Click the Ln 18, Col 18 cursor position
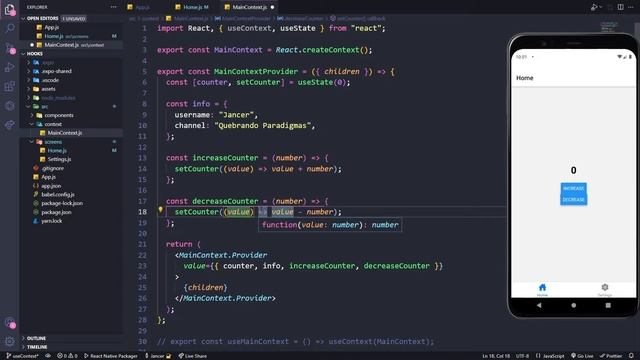This screenshot has height=360, width=640. tap(496, 356)
